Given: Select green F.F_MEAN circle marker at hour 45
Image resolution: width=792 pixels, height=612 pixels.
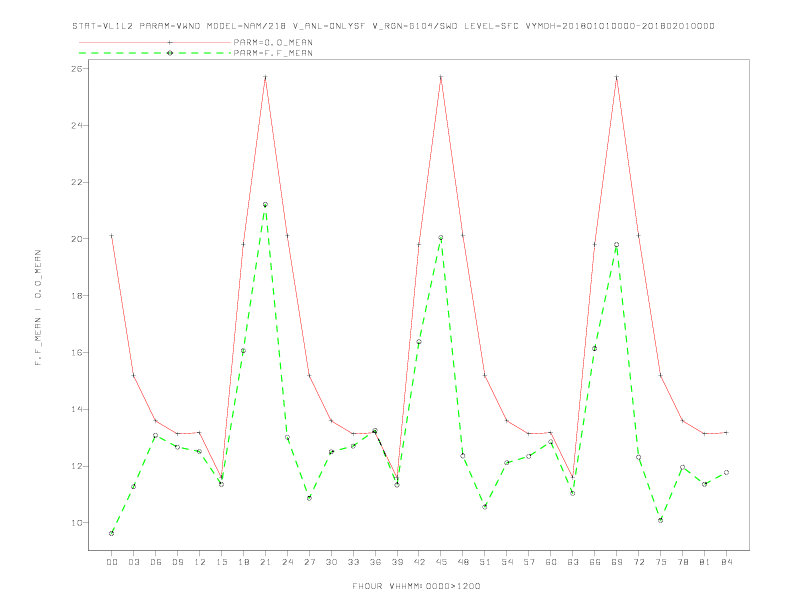Looking at the screenshot, I should point(441,237).
